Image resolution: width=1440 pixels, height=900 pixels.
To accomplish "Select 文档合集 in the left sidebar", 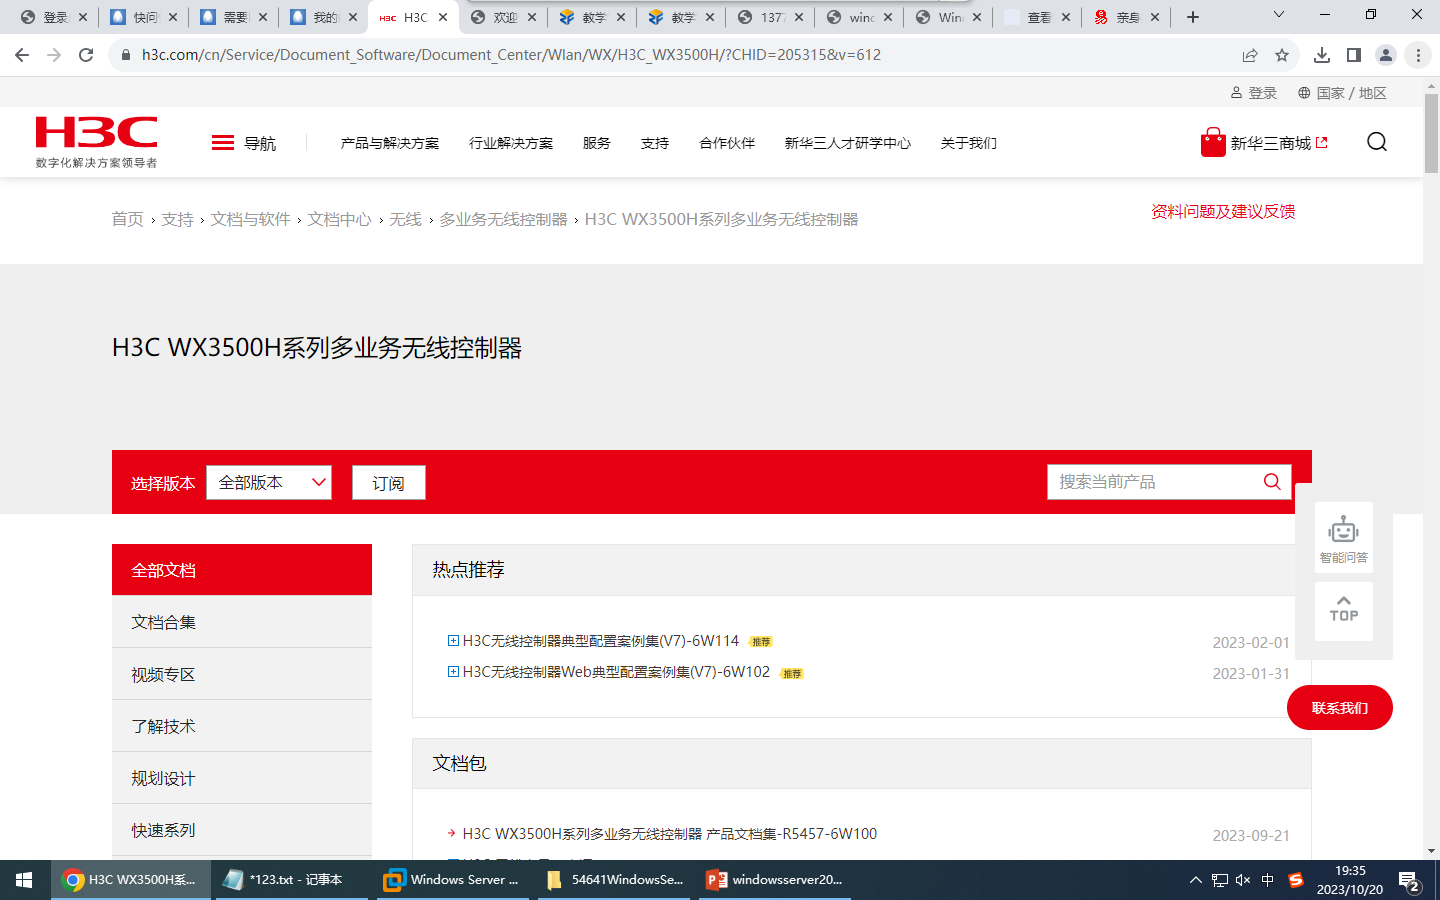I will (242, 622).
